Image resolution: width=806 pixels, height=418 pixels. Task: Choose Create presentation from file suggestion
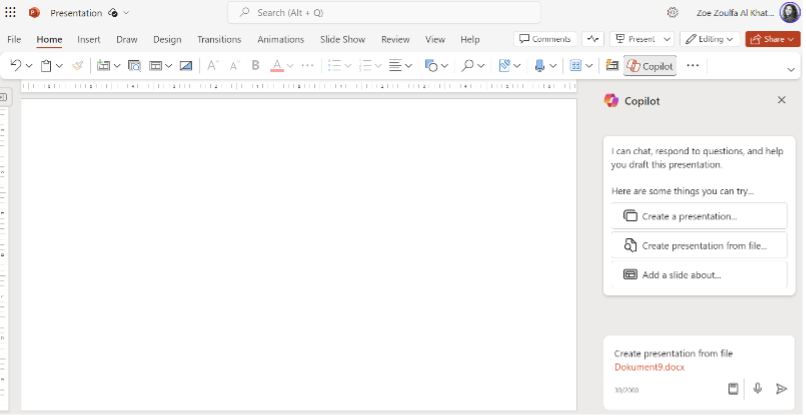tap(699, 245)
